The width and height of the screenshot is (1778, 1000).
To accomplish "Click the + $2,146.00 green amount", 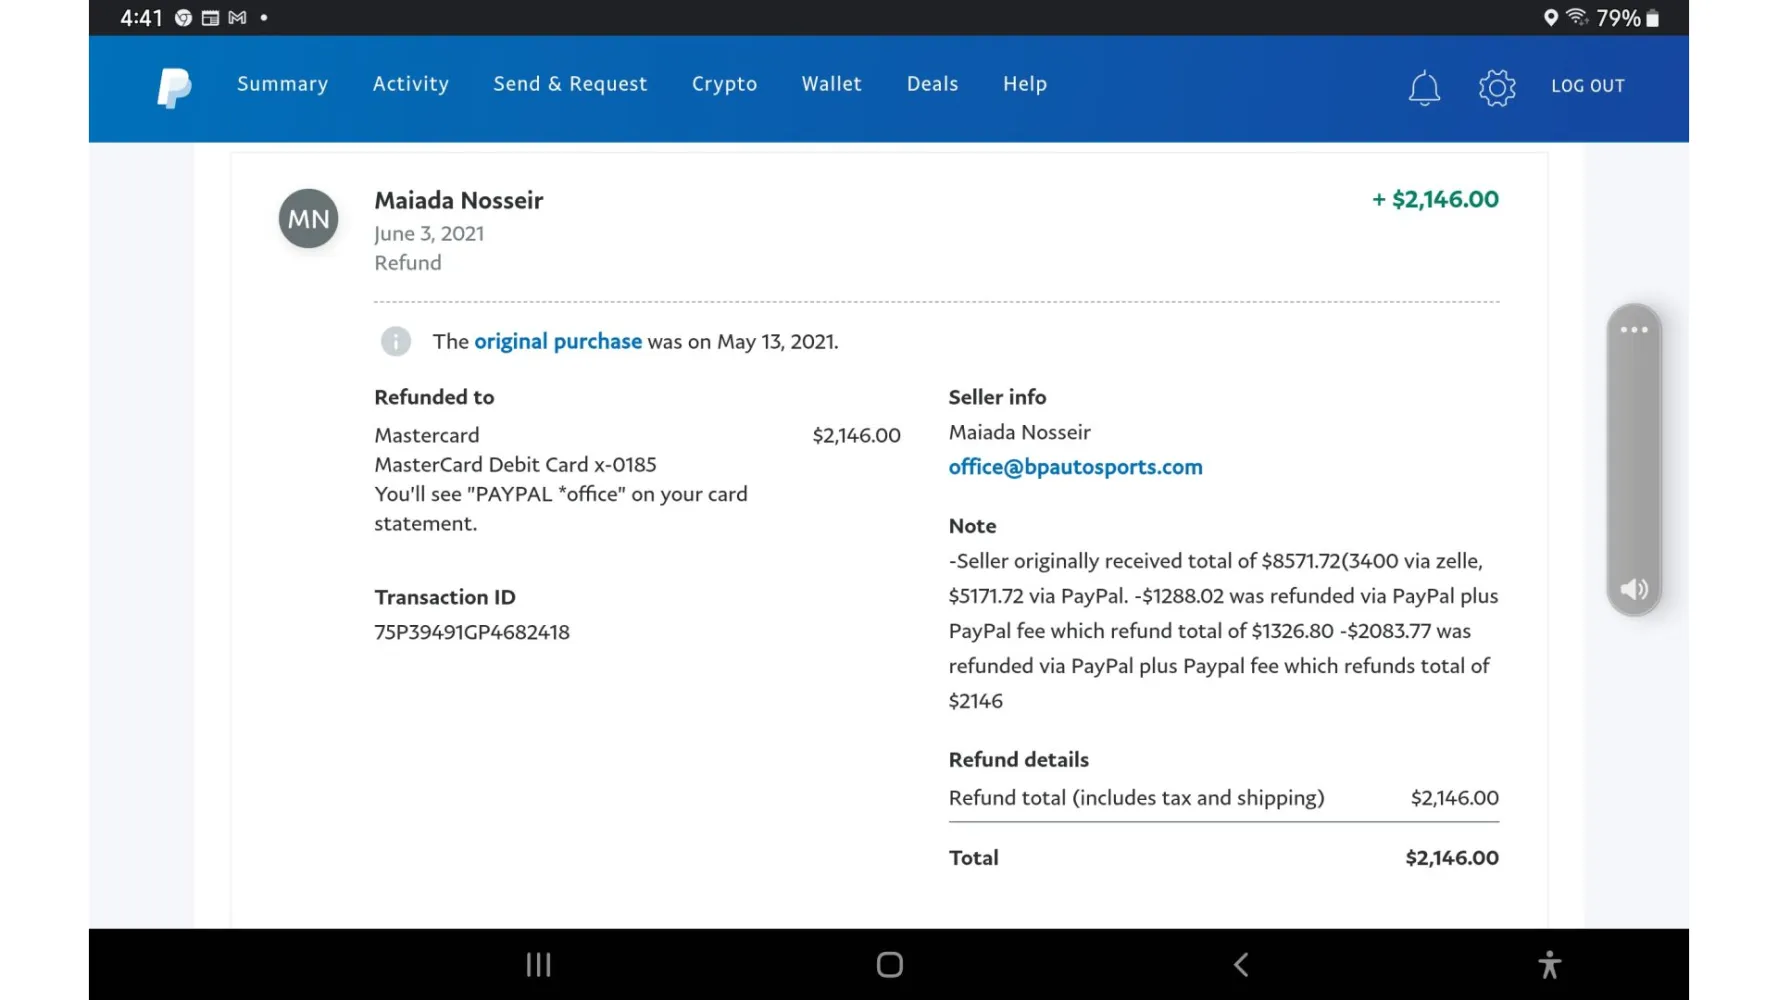I will [1435, 199].
